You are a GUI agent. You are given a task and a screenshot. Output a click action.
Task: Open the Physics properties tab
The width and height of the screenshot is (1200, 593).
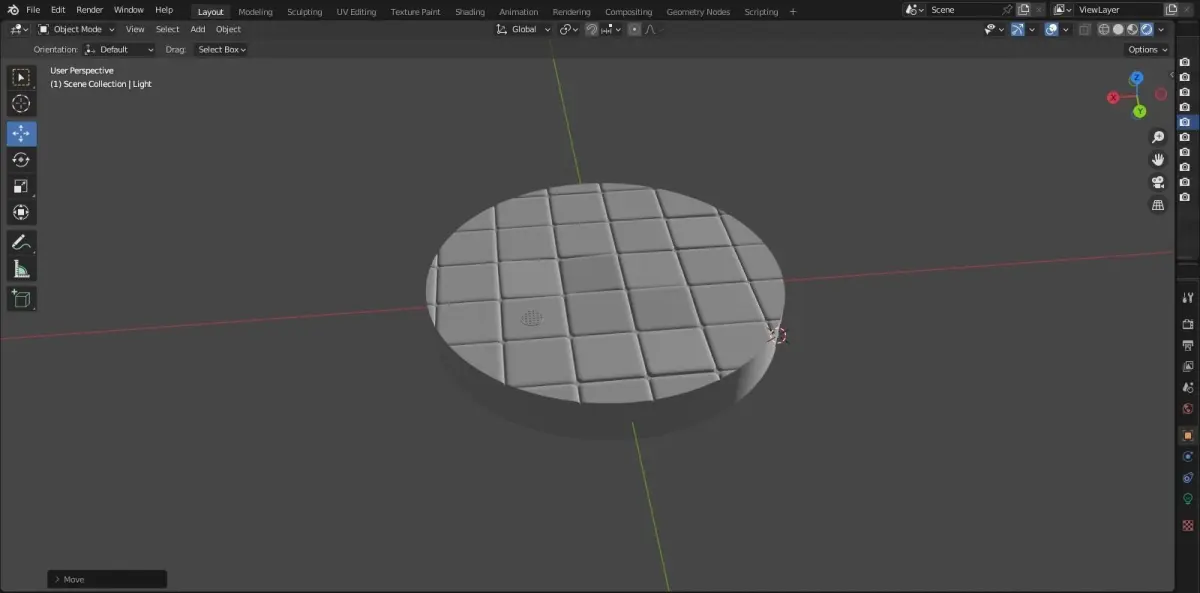click(1188, 456)
